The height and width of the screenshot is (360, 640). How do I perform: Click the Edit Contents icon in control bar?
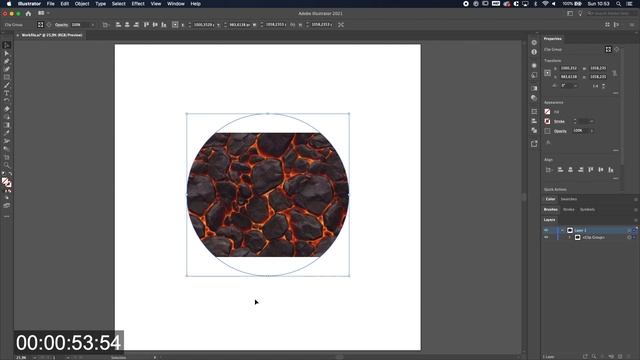pyautogui.click(x=49, y=24)
